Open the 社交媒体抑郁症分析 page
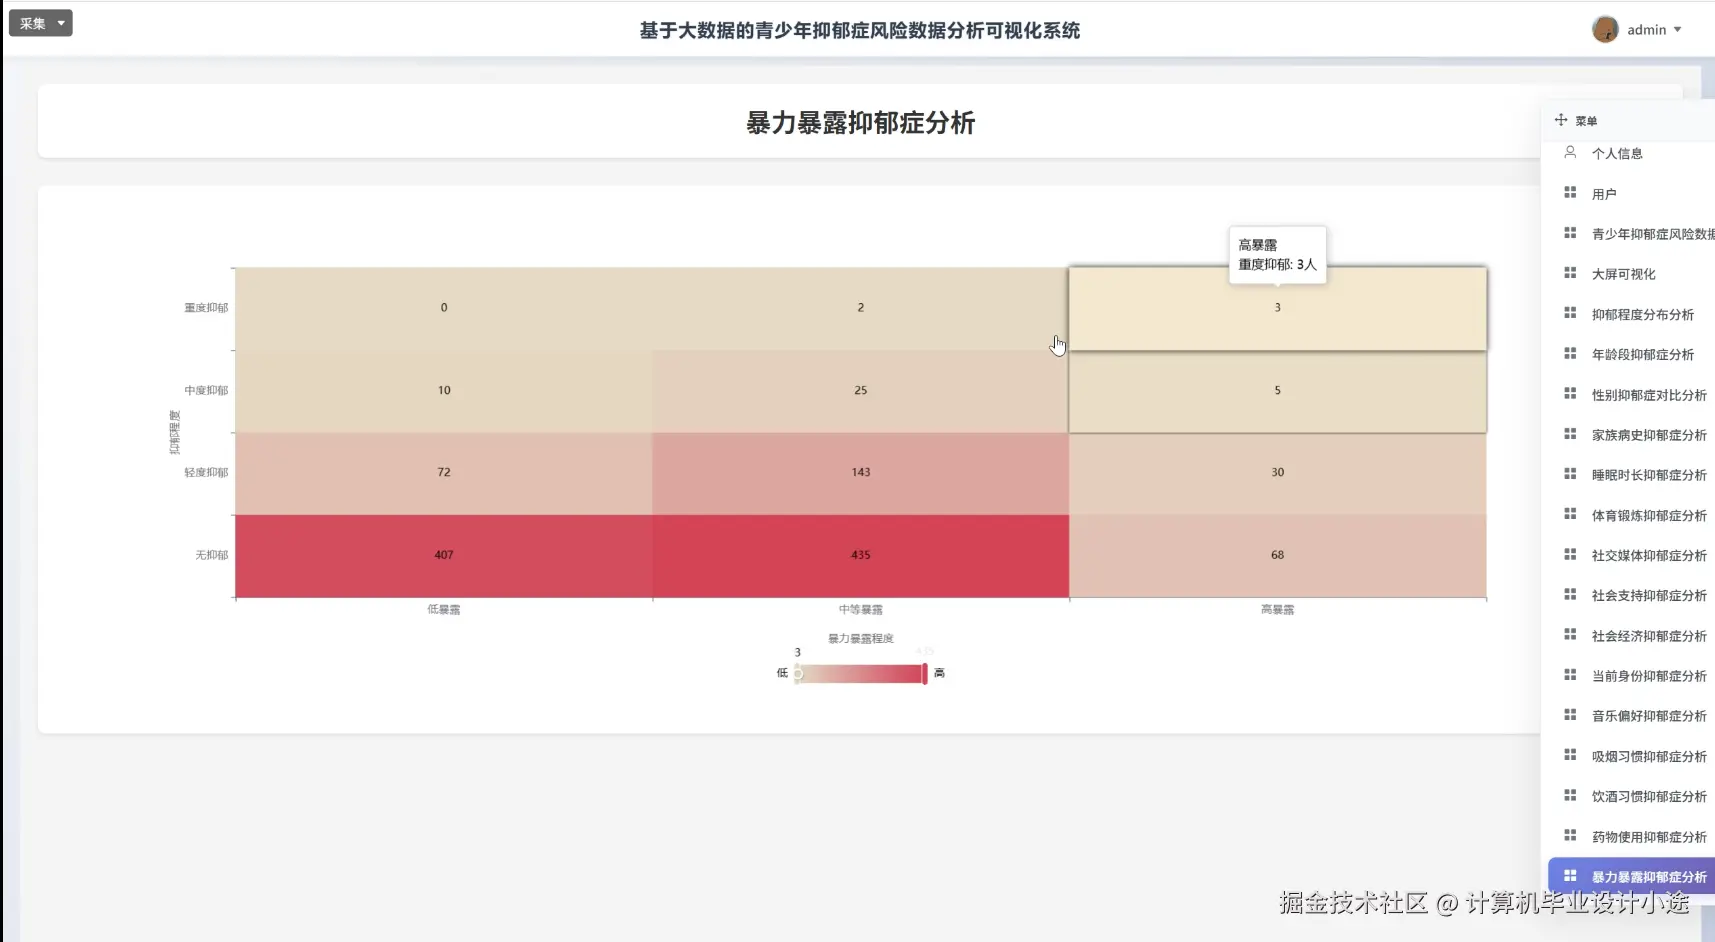 1648,555
